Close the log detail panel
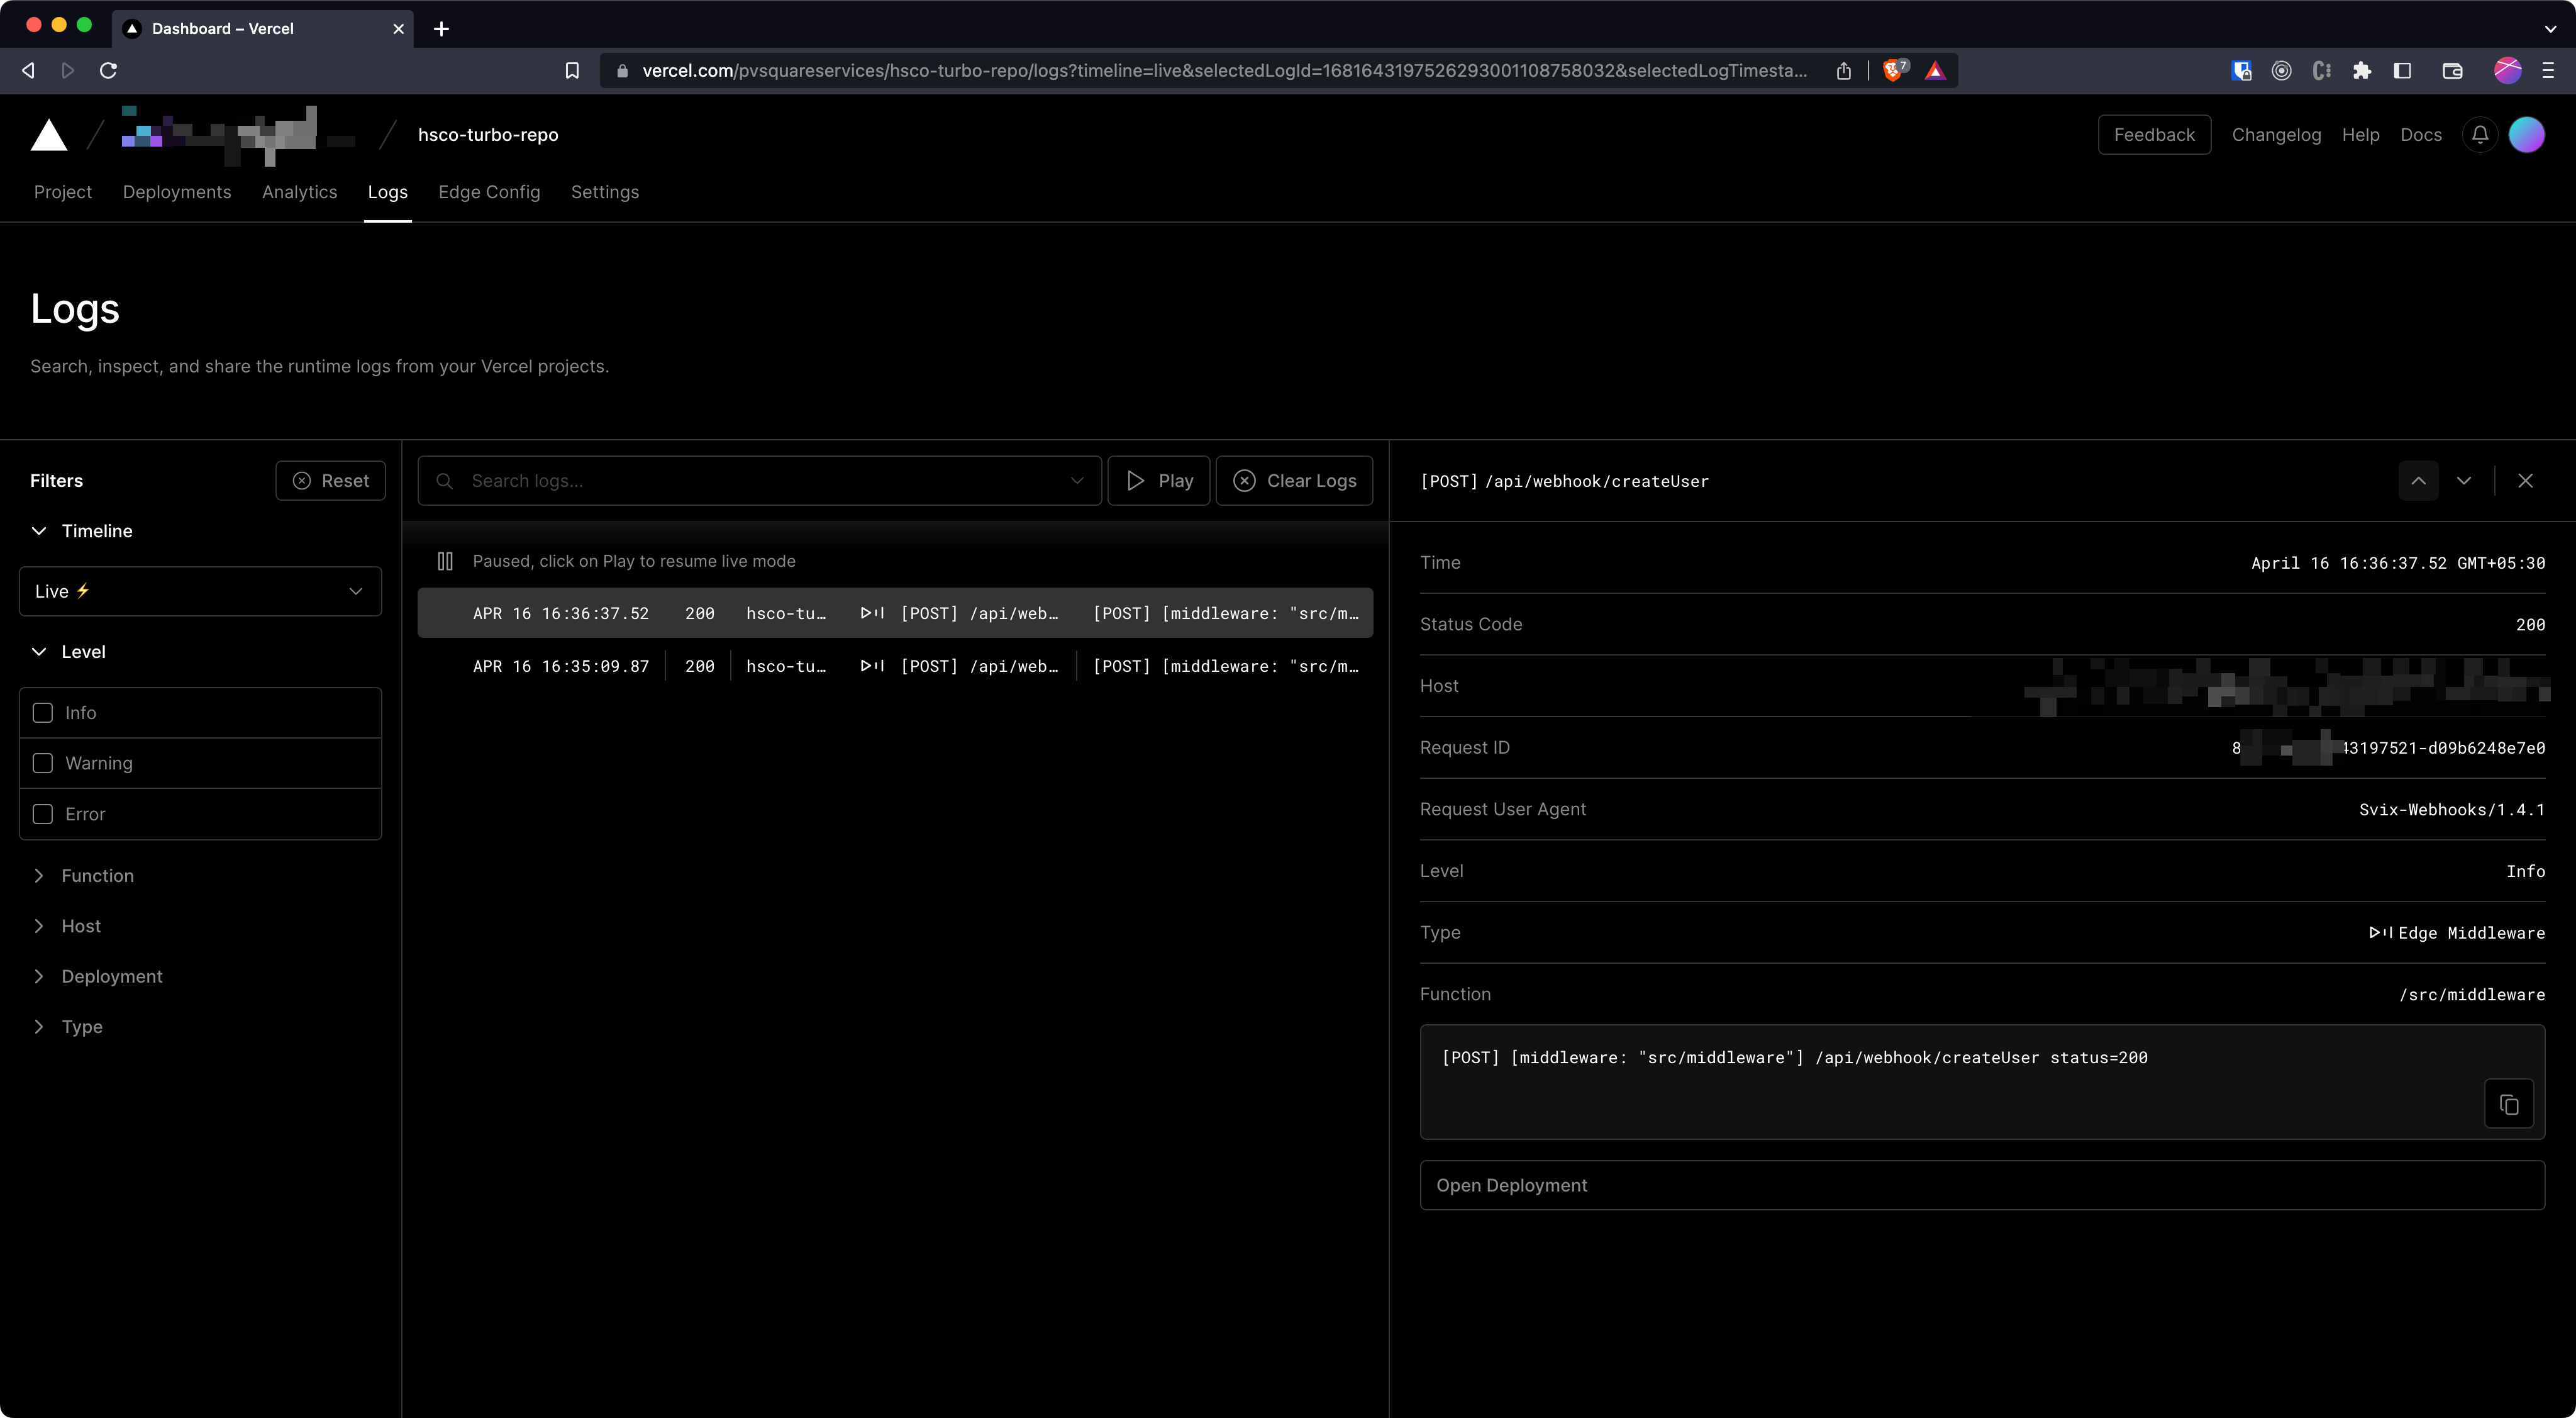Viewport: 2576px width, 1418px height. point(2525,481)
